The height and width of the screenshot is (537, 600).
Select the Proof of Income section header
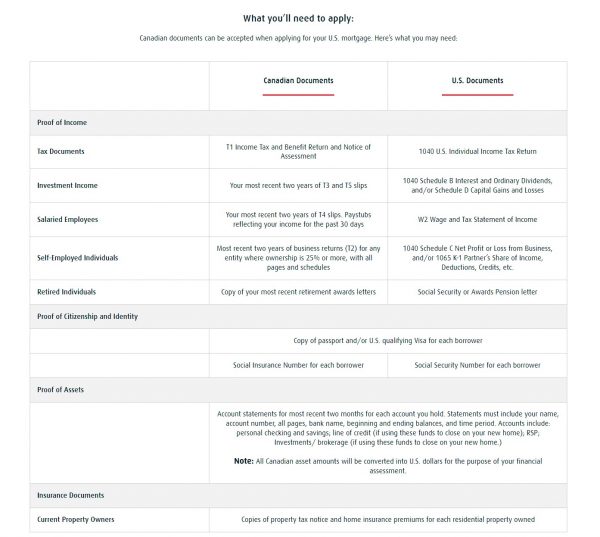point(62,123)
